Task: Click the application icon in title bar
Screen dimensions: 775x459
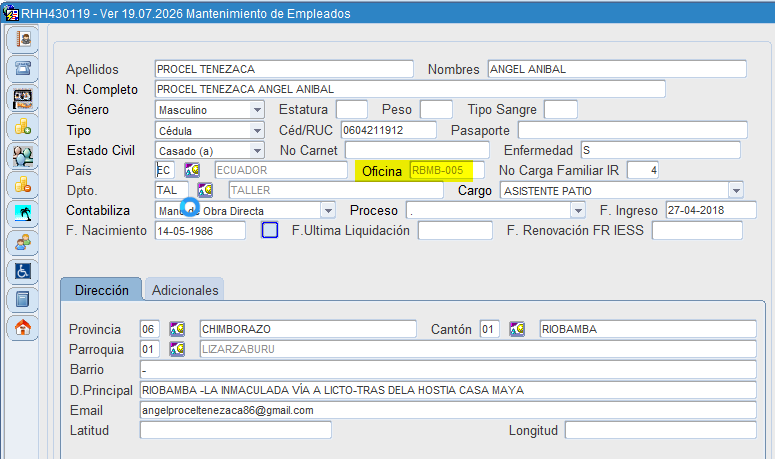Action: coord(11,13)
